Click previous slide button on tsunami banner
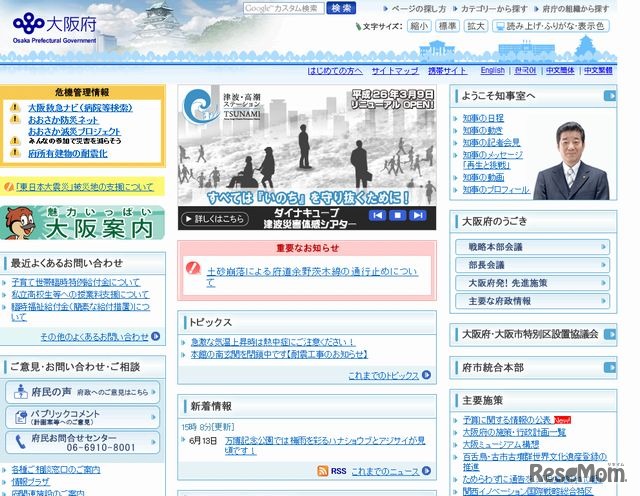The width and height of the screenshot is (640, 496). click(377, 215)
